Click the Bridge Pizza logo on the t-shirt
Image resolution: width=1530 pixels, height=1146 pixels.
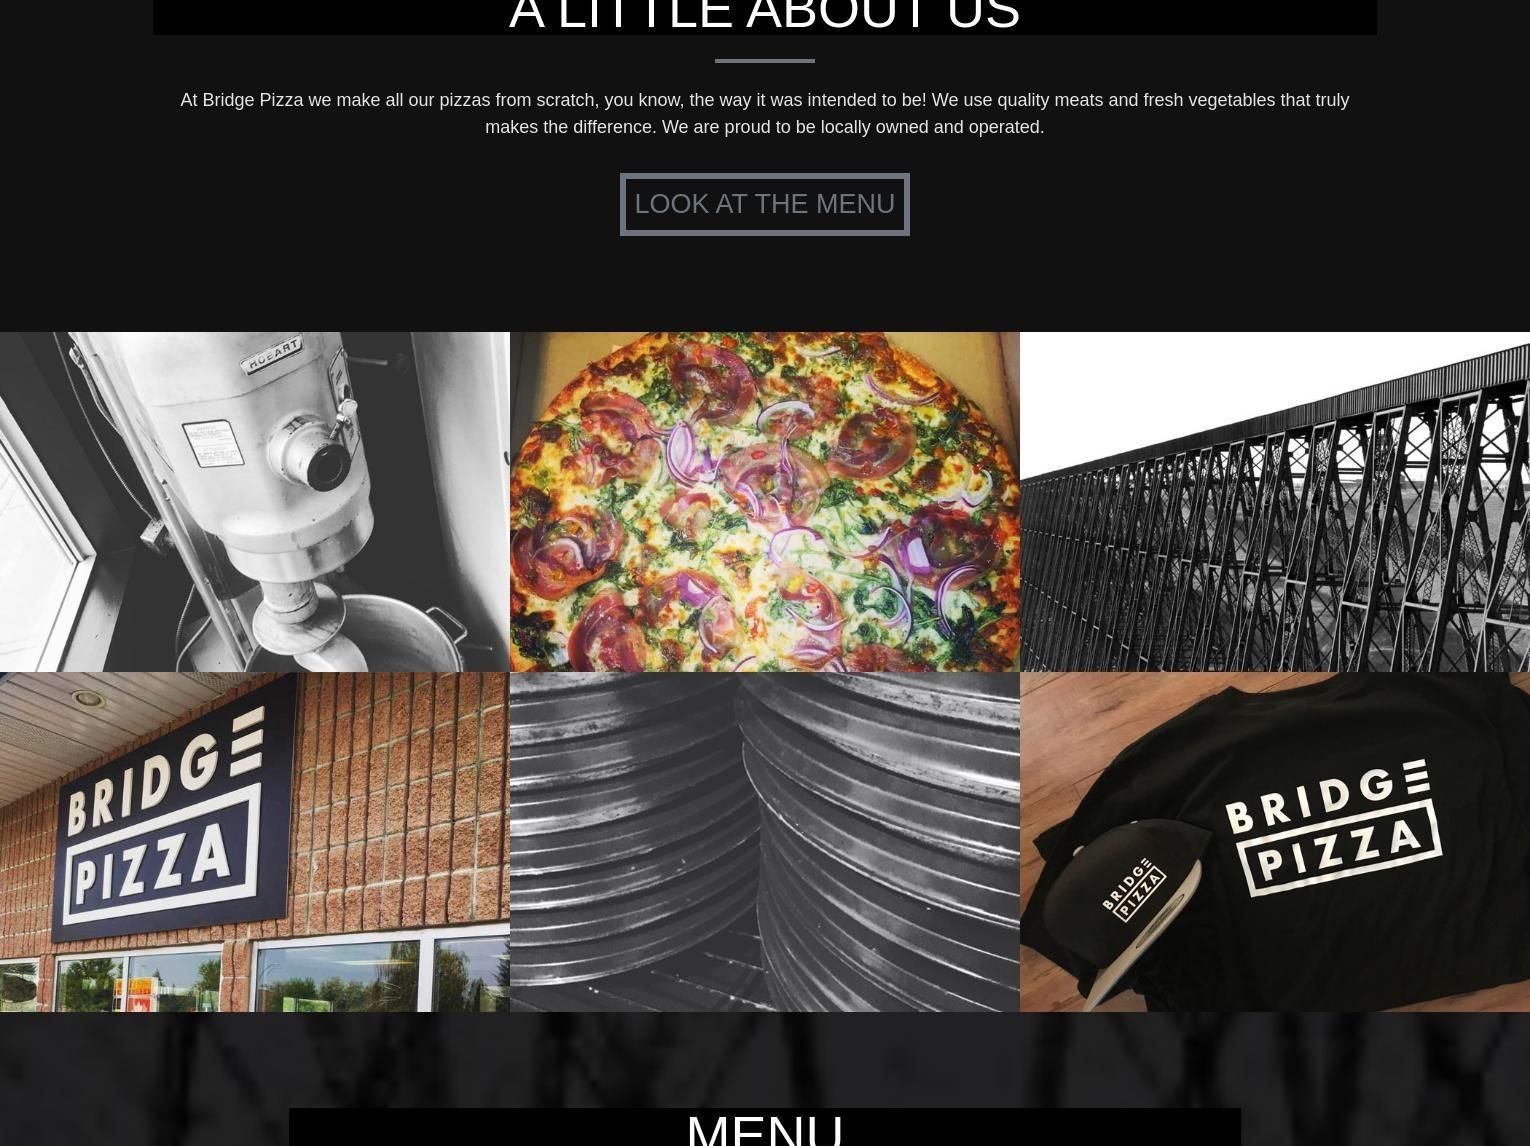click(x=1333, y=828)
